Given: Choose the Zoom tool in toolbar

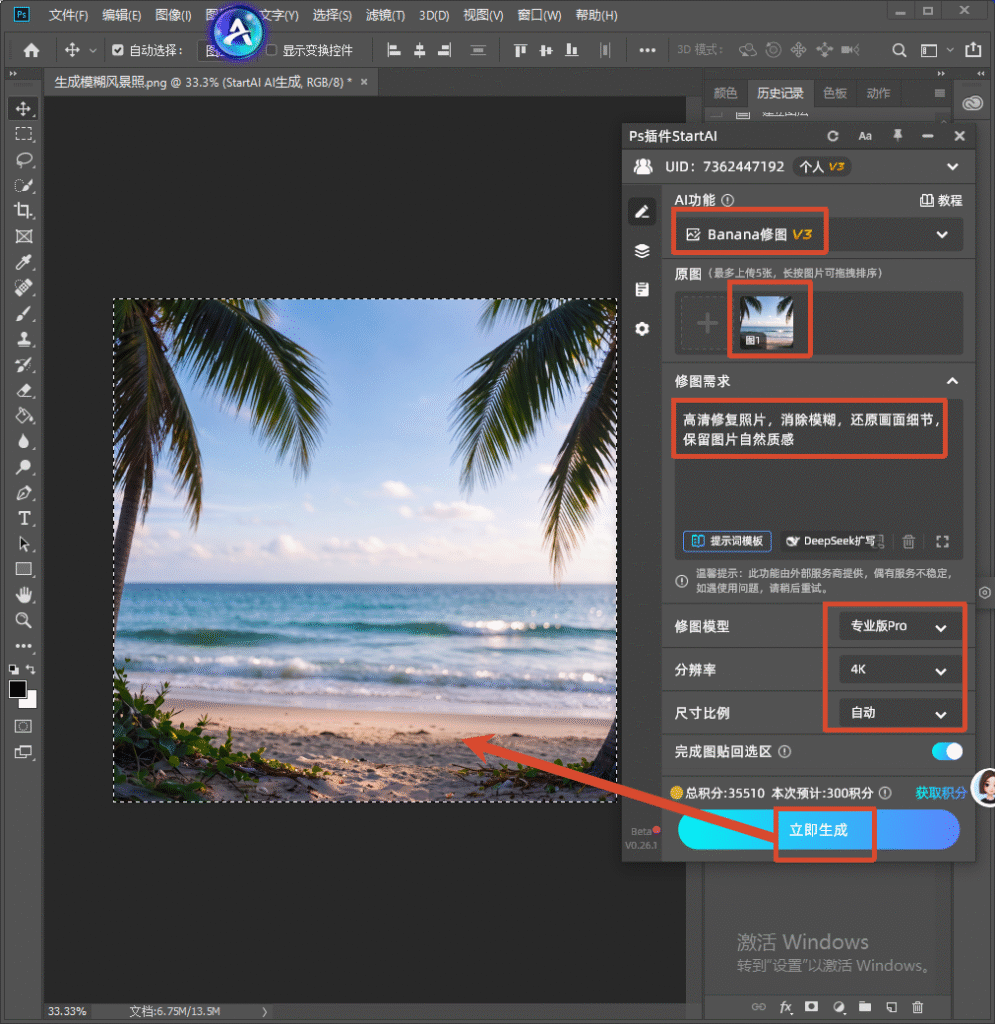Looking at the screenshot, I should pos(24,620).
